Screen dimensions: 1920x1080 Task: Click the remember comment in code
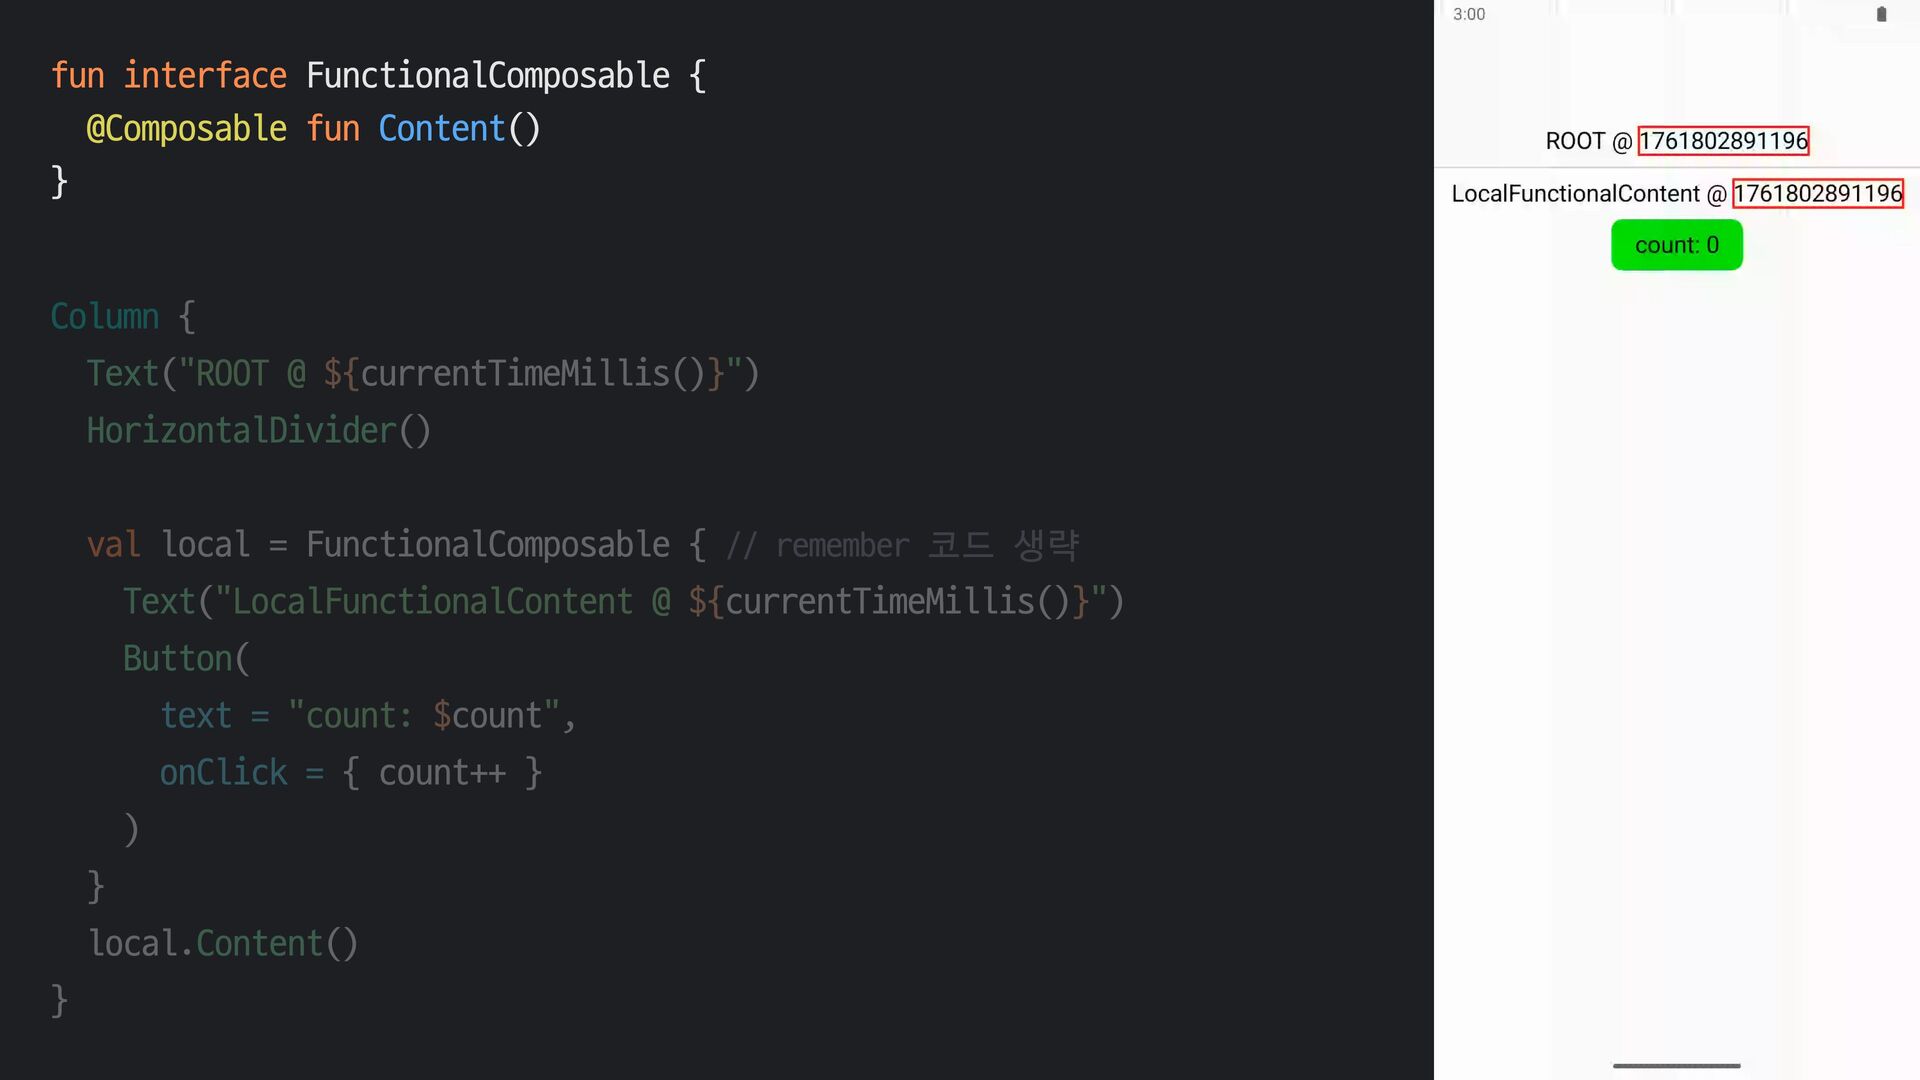pyautogui.click(x=902, y=546)
